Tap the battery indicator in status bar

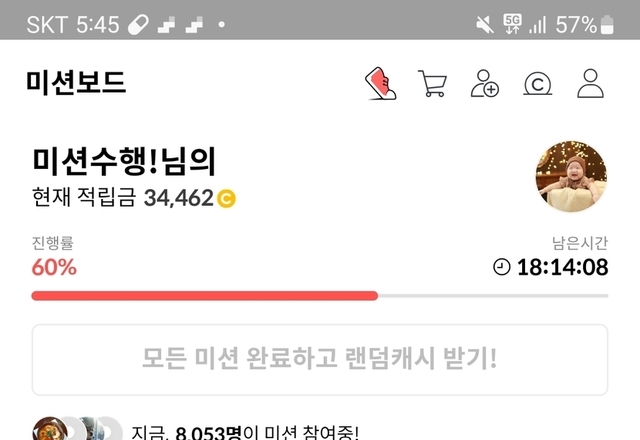click(607, 24)
